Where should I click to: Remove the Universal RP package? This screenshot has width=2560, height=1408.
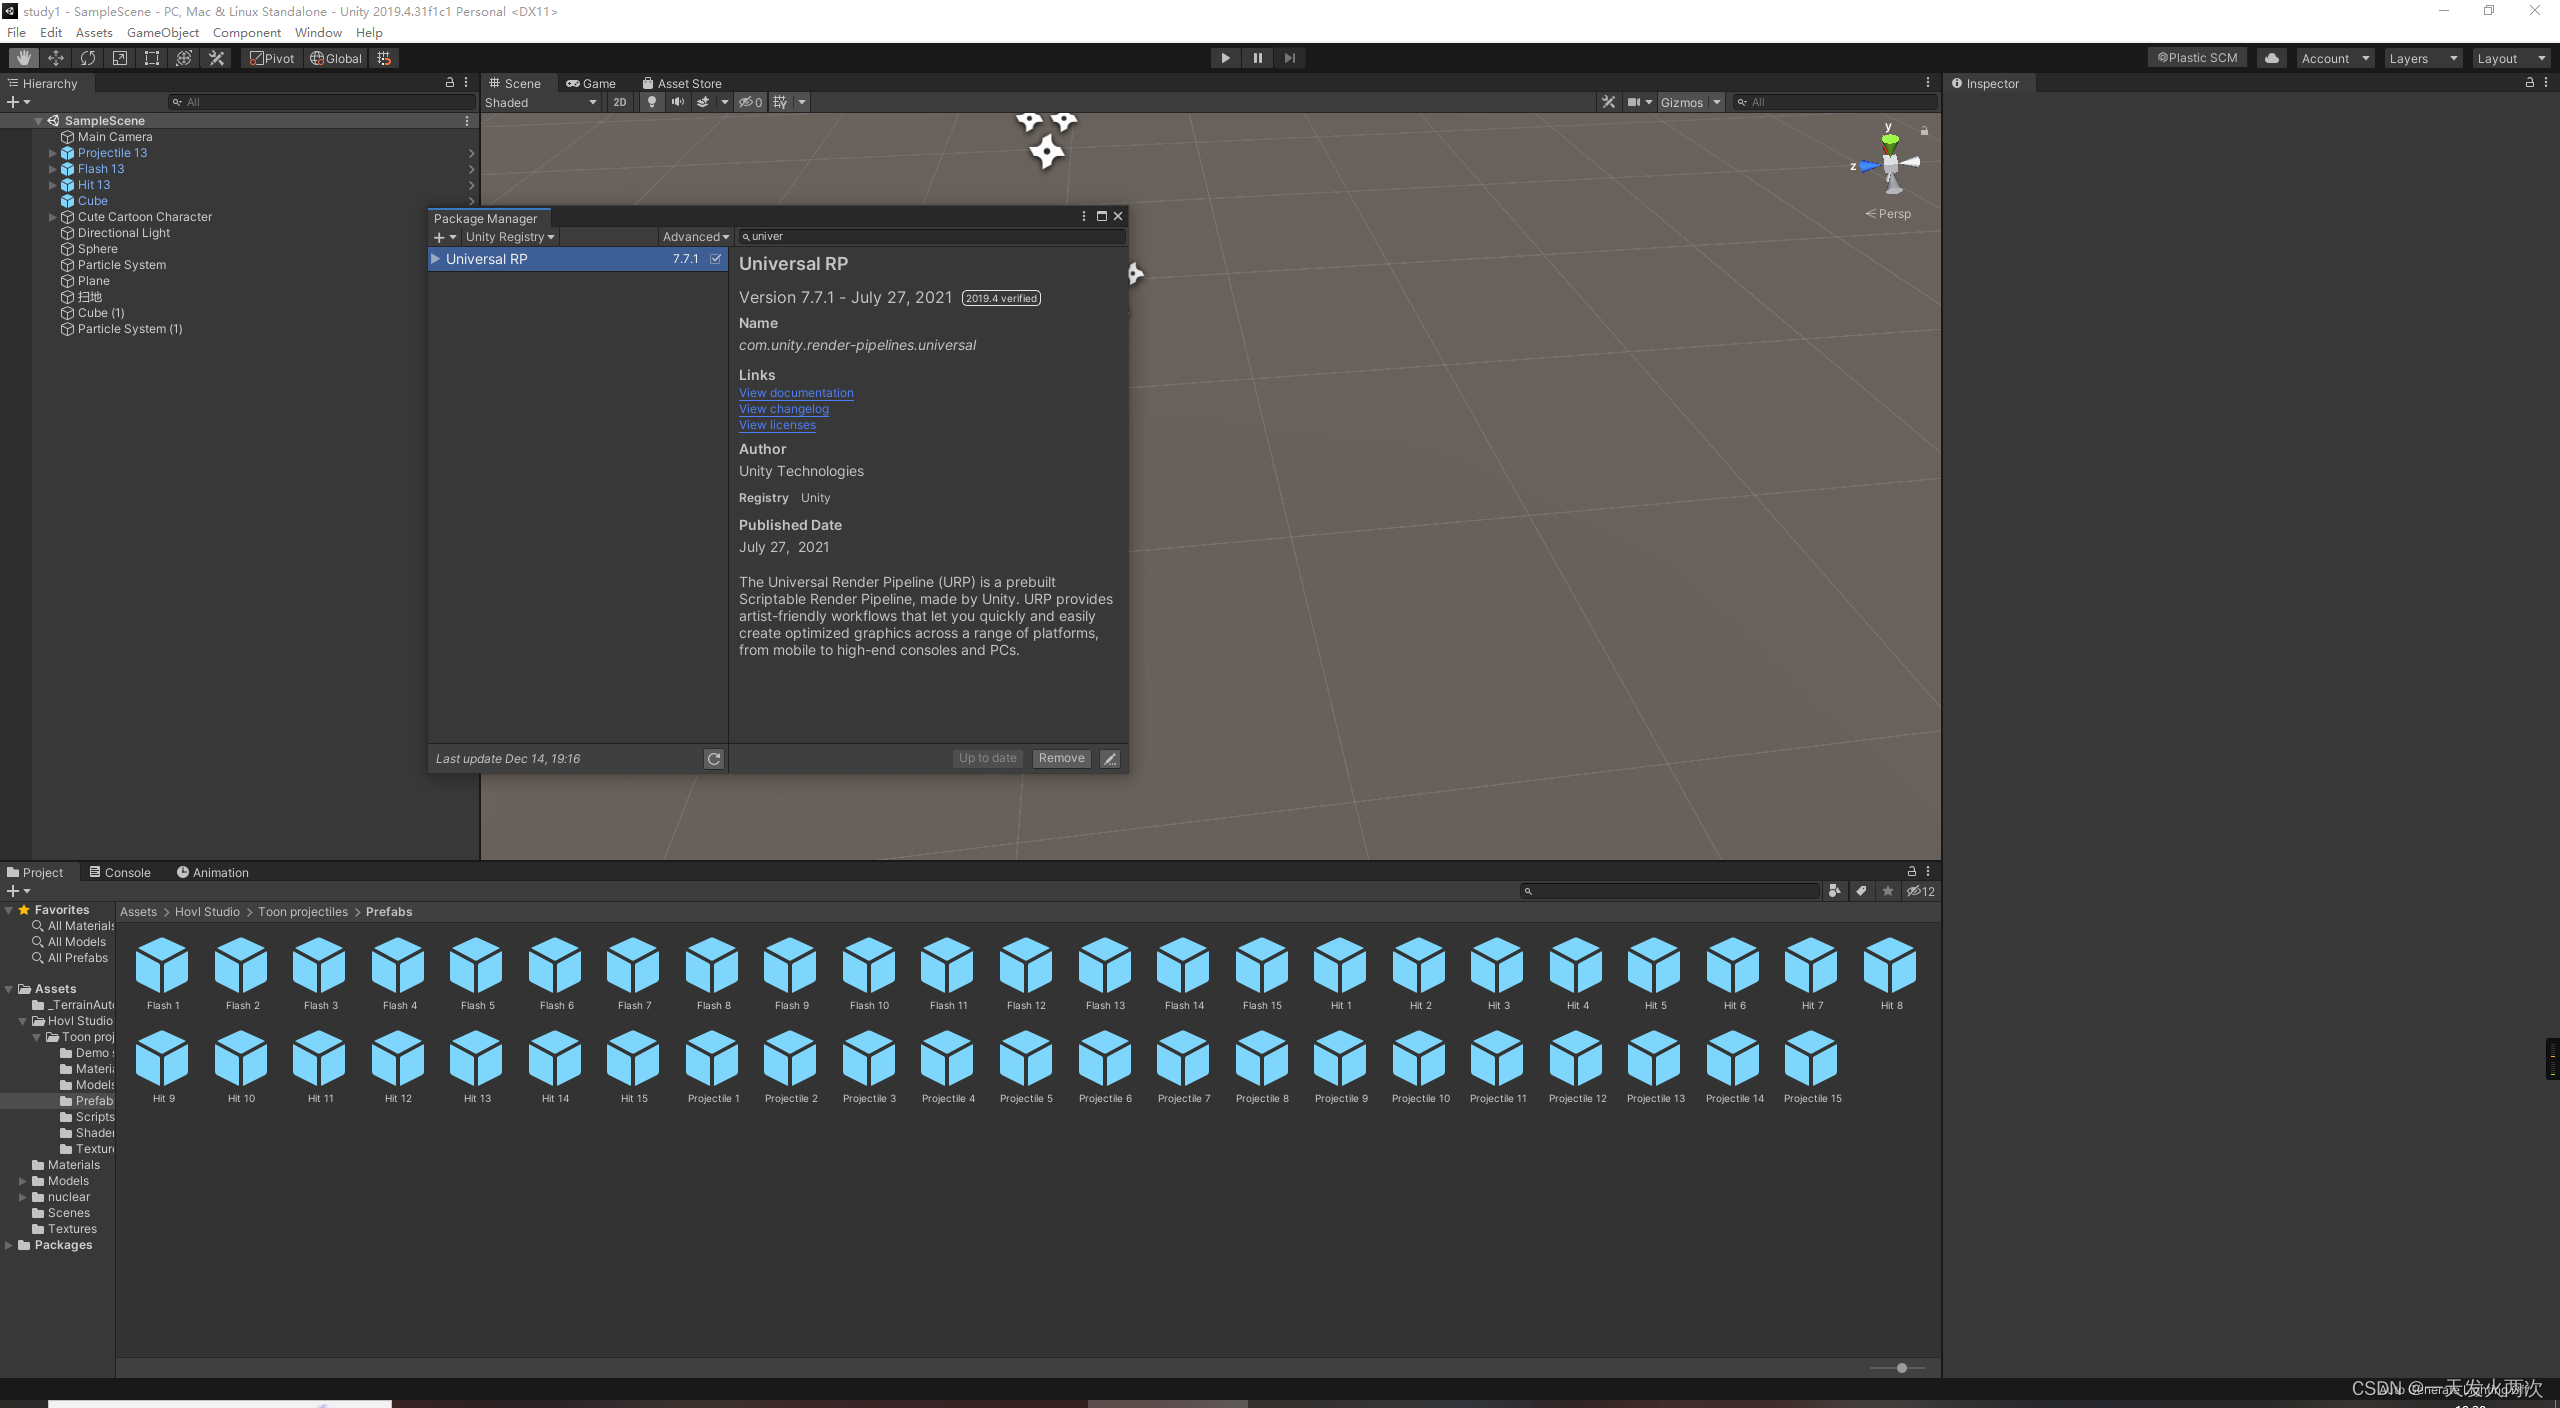(x=1061, y=758)
